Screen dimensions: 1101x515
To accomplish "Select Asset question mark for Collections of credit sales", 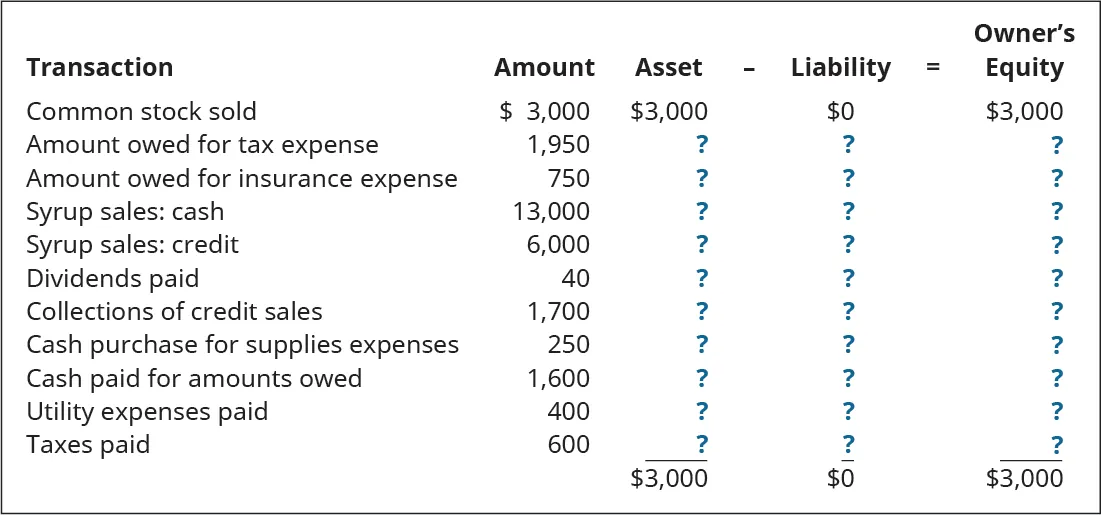I will click(702, 311).
